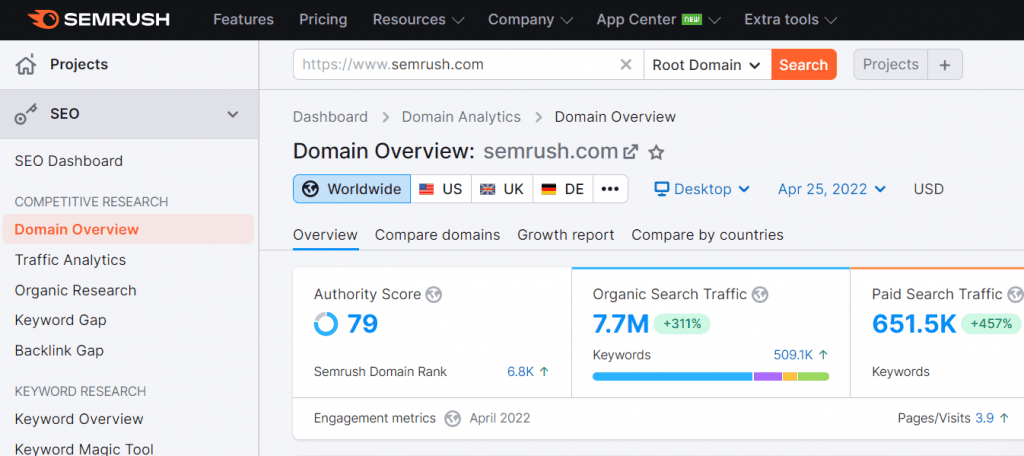This screenshot has width=1024, height=456.
Task: Click the Semrush logo icon
Action: [x=43, y=19]
